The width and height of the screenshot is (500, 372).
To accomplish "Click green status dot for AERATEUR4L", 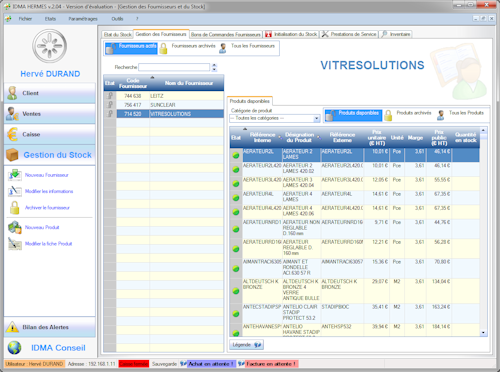I will [236, 198].
